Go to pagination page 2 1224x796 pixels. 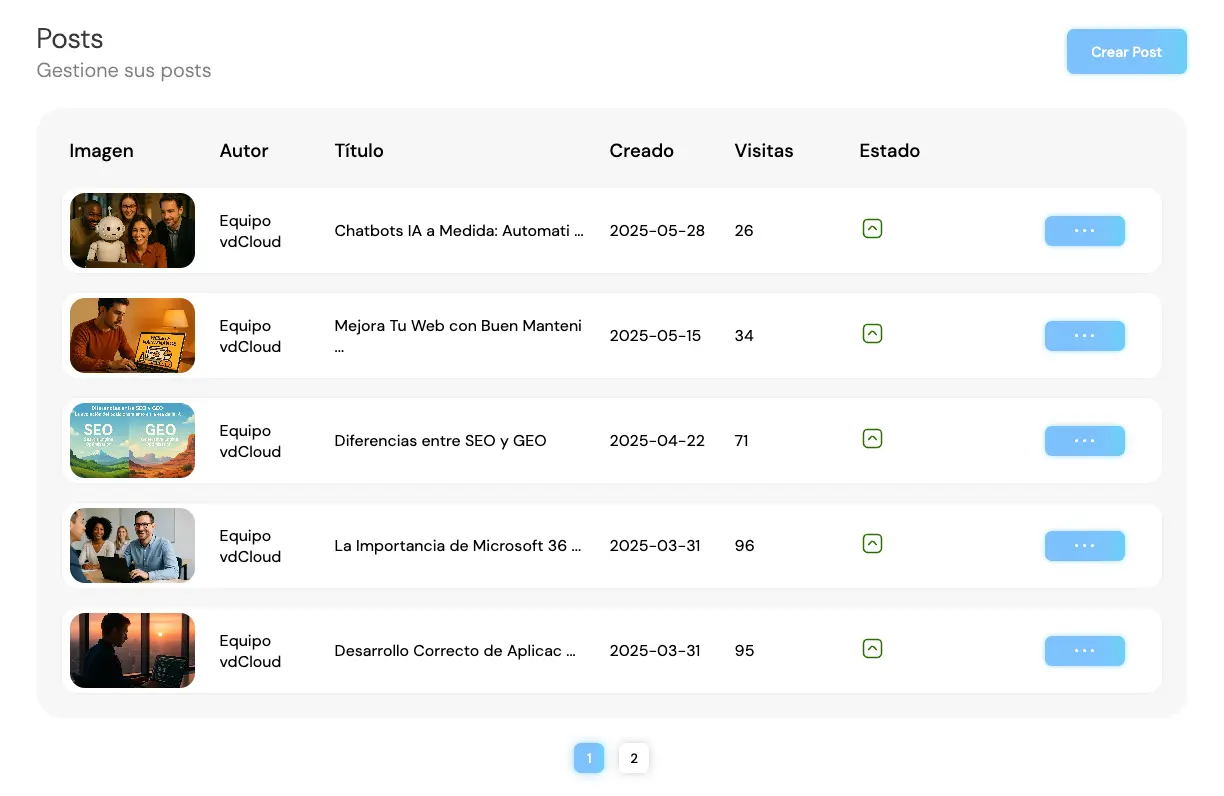tap(634, 758)
